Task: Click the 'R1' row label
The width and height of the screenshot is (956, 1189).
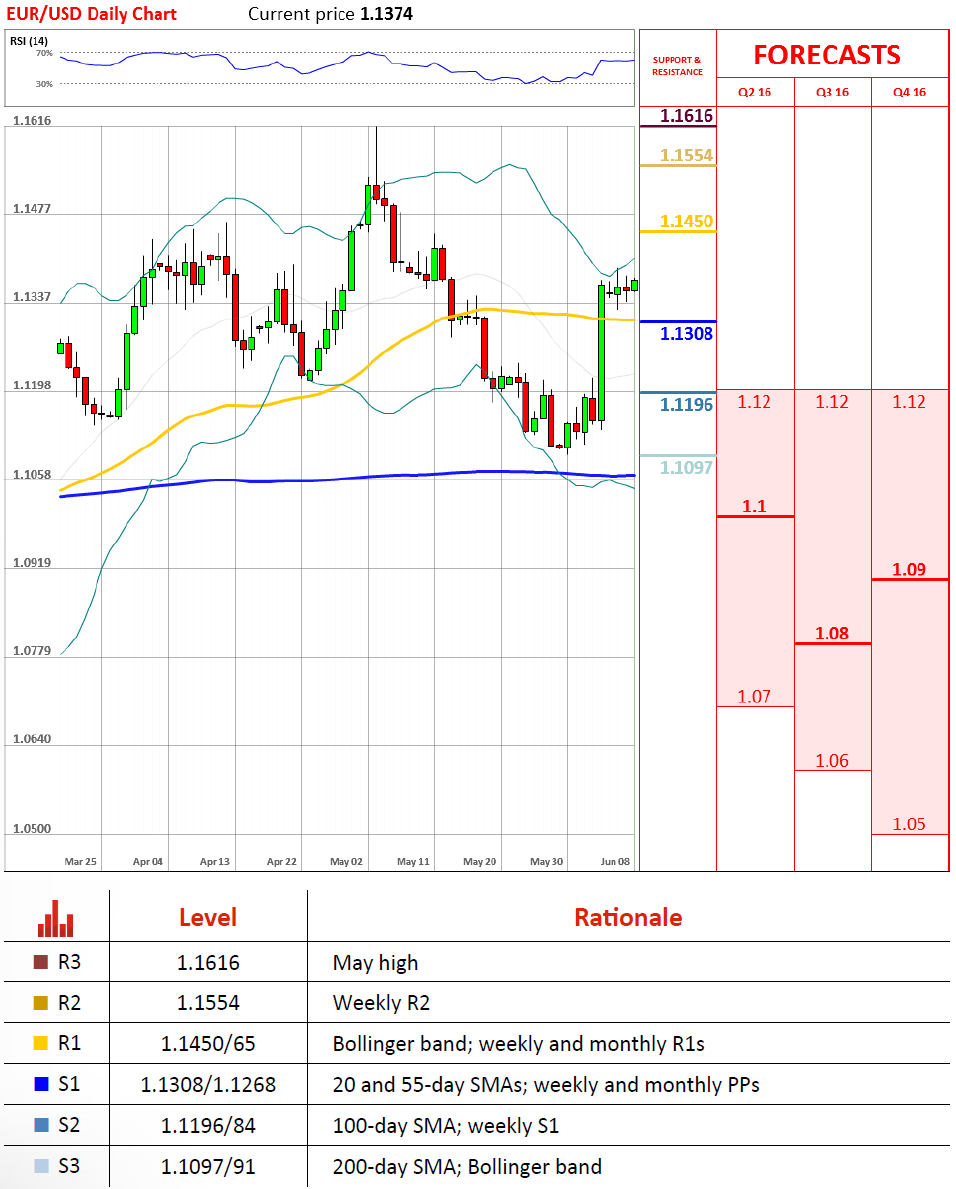Action: (69, 1043)
